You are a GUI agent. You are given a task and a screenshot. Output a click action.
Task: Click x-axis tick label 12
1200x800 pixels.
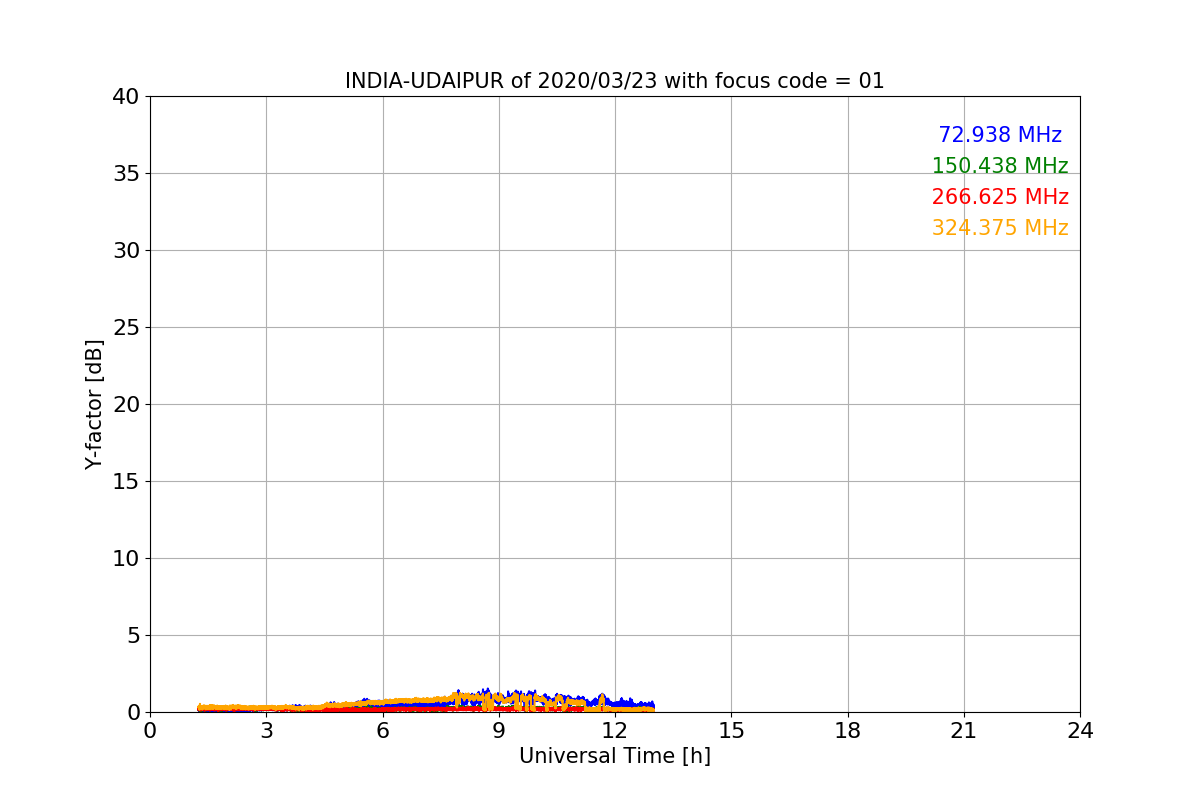point(615,731)
